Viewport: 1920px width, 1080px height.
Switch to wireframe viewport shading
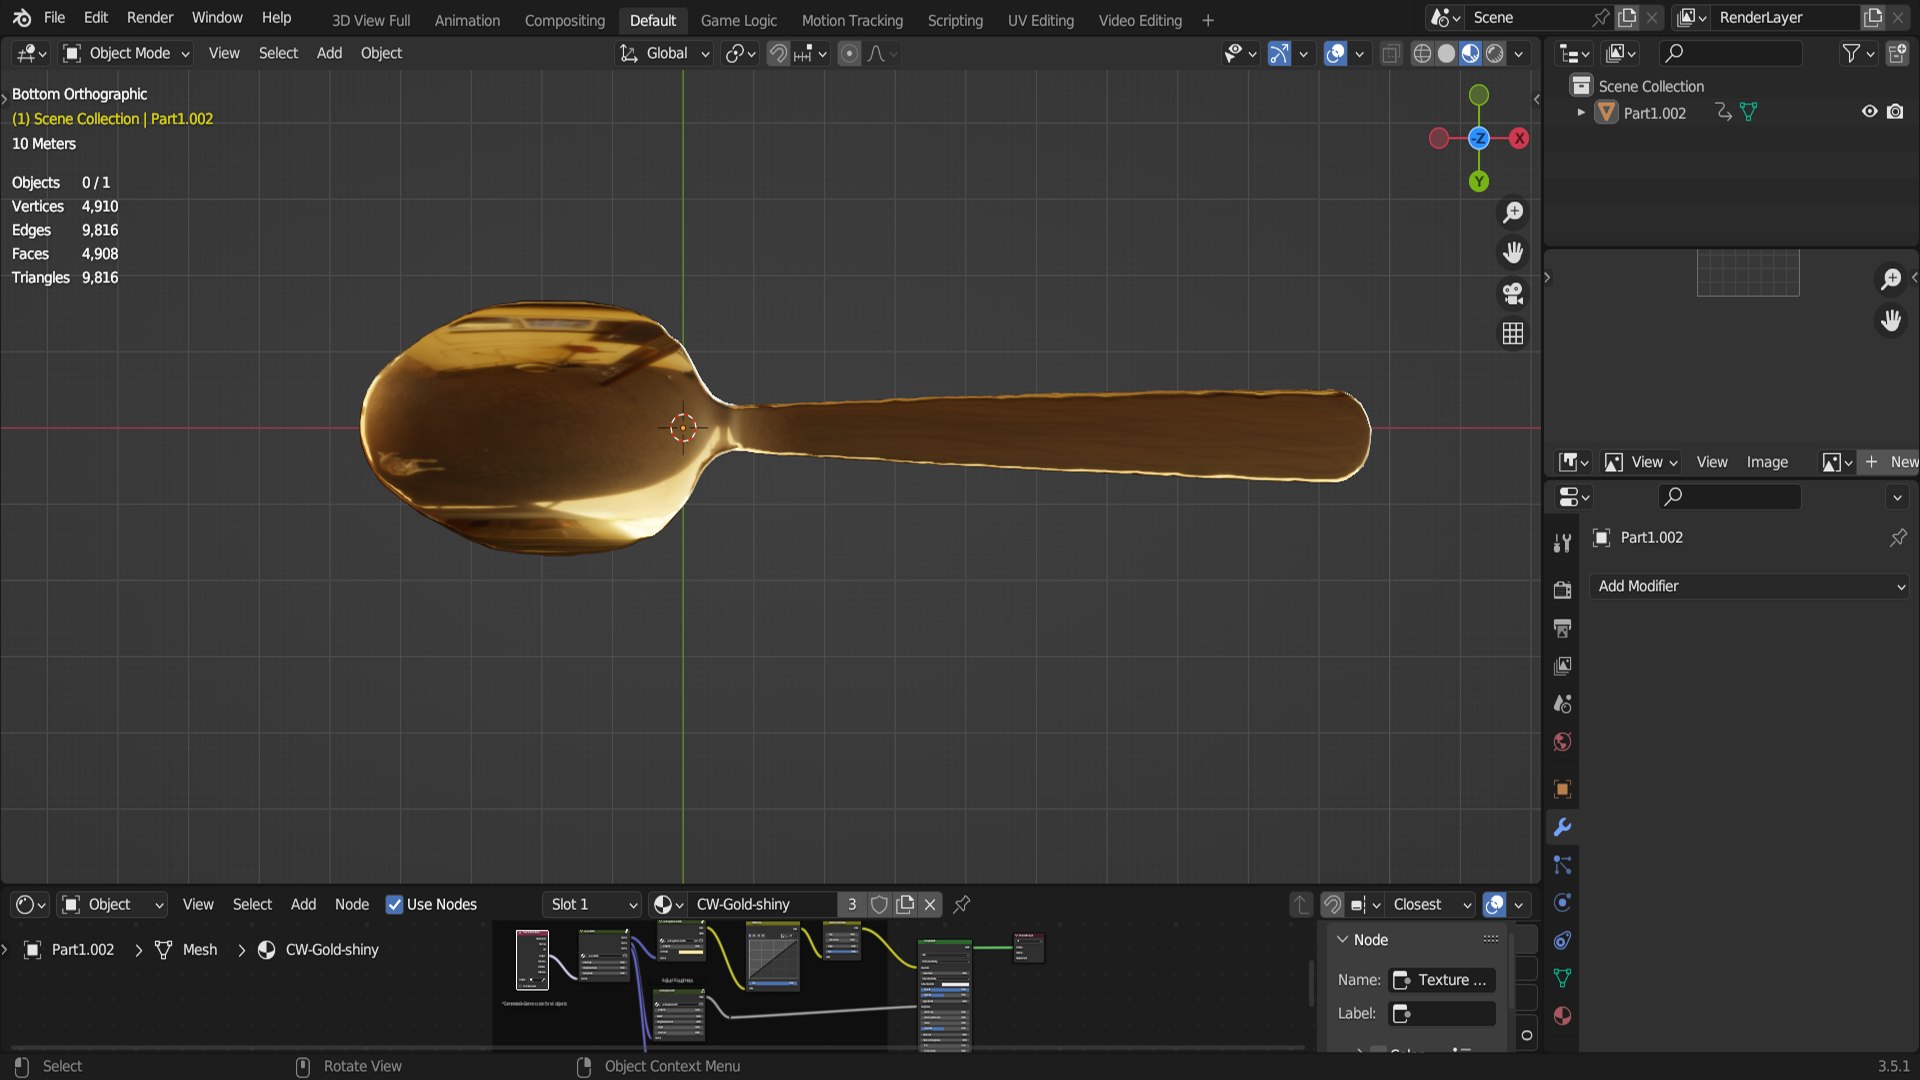[x=1422, y=53]
